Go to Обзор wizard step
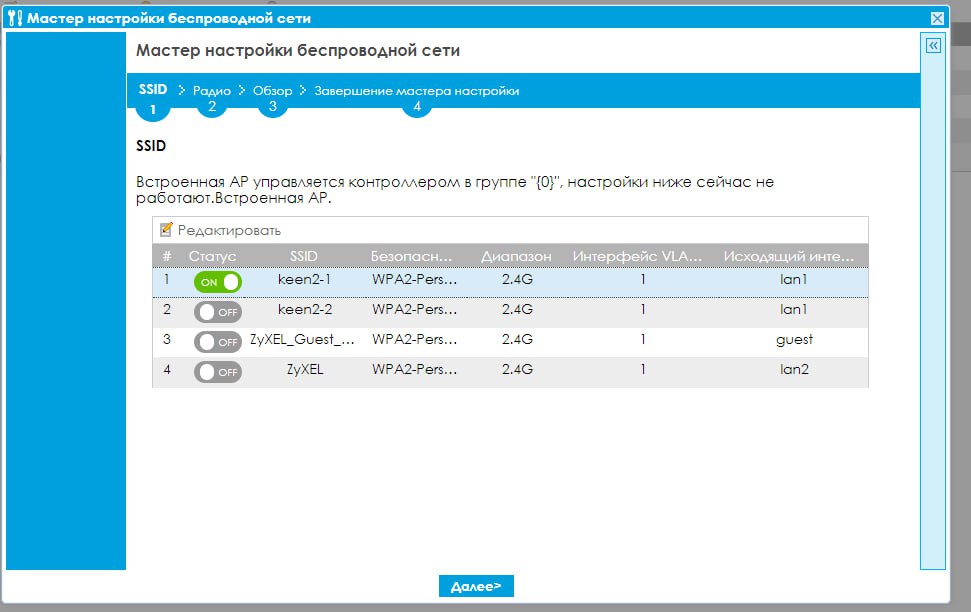The width and height of the screenshot is (971, 612). pos(272,90)
